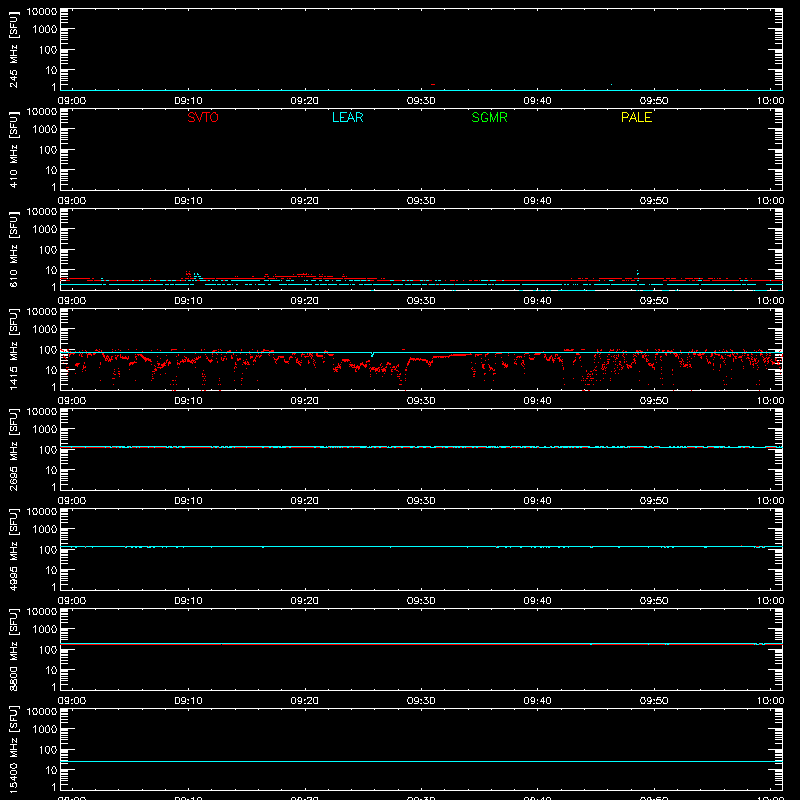Click the cyan spike near 09:48 in 610 MHz panel
The image size is (800, 800).
pyautogui.click(x=637, y=274)
